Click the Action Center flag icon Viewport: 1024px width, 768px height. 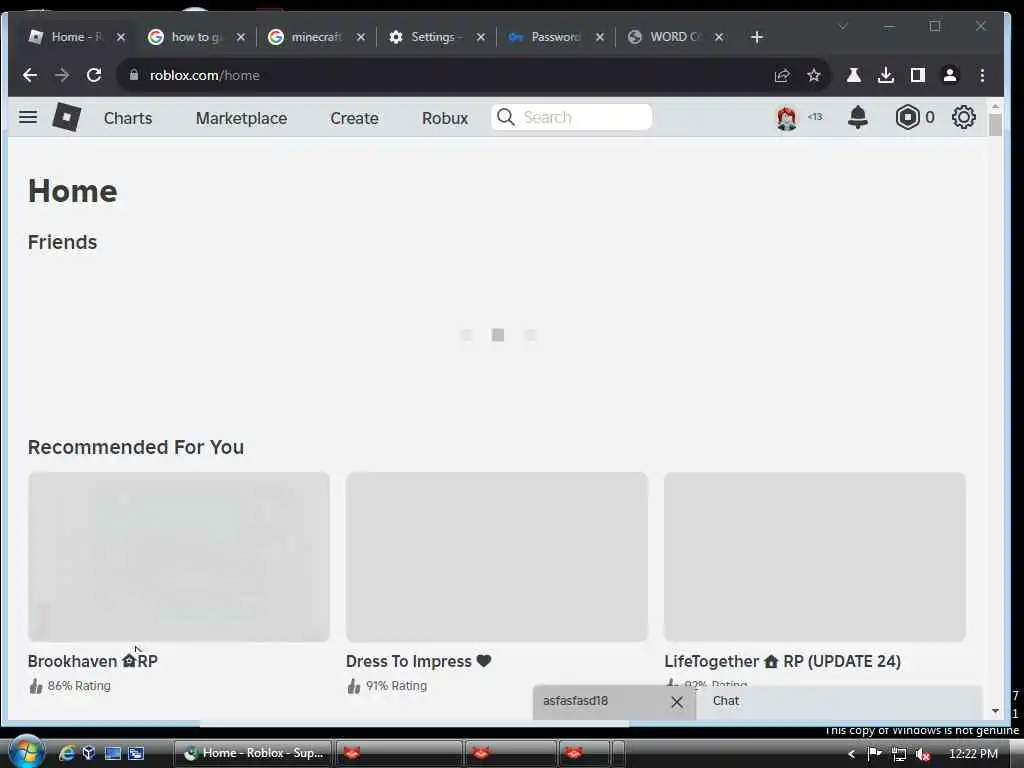(x=874, y=754)
